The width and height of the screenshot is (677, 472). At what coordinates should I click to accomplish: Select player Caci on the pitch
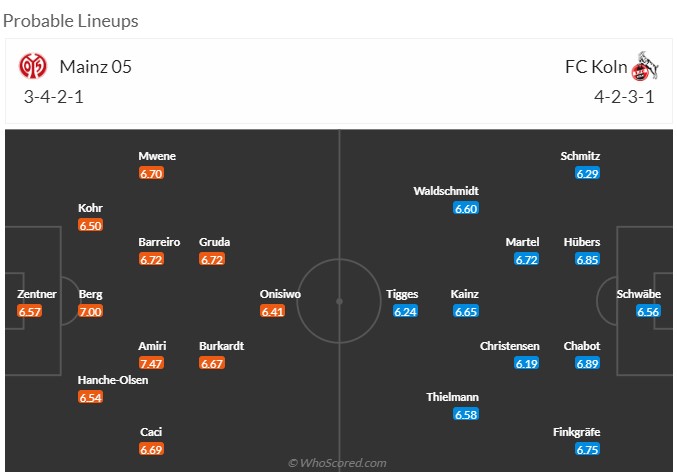[152, 432]
